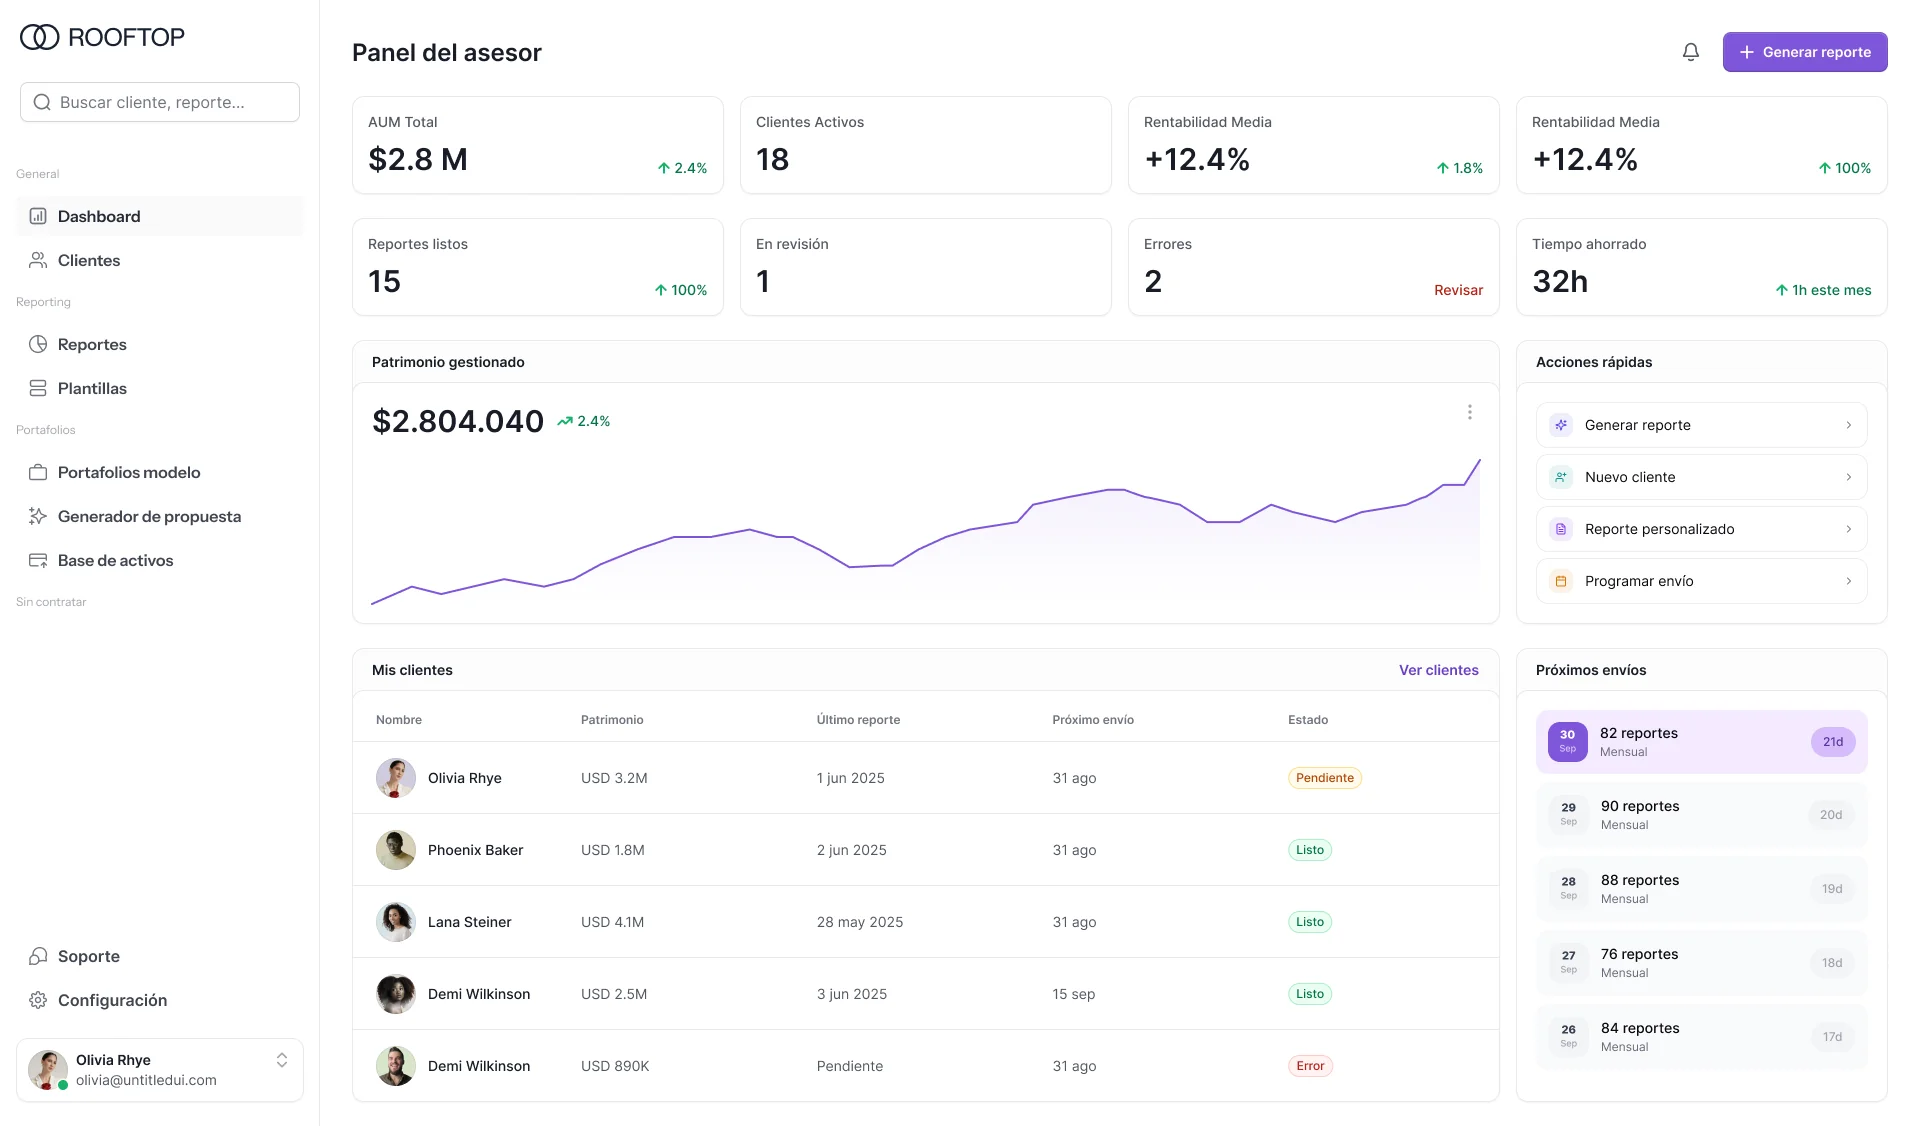Screen dimensions: 1920x1126
Task: Follow the Ver clientes link
Action: click(x=1438, y=670)
